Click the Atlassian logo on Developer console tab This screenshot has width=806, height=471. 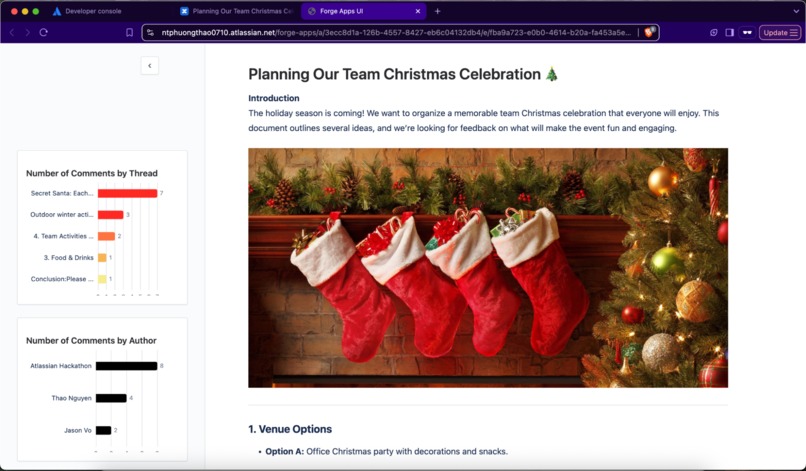pyautogui.click(x=57, y=11)
